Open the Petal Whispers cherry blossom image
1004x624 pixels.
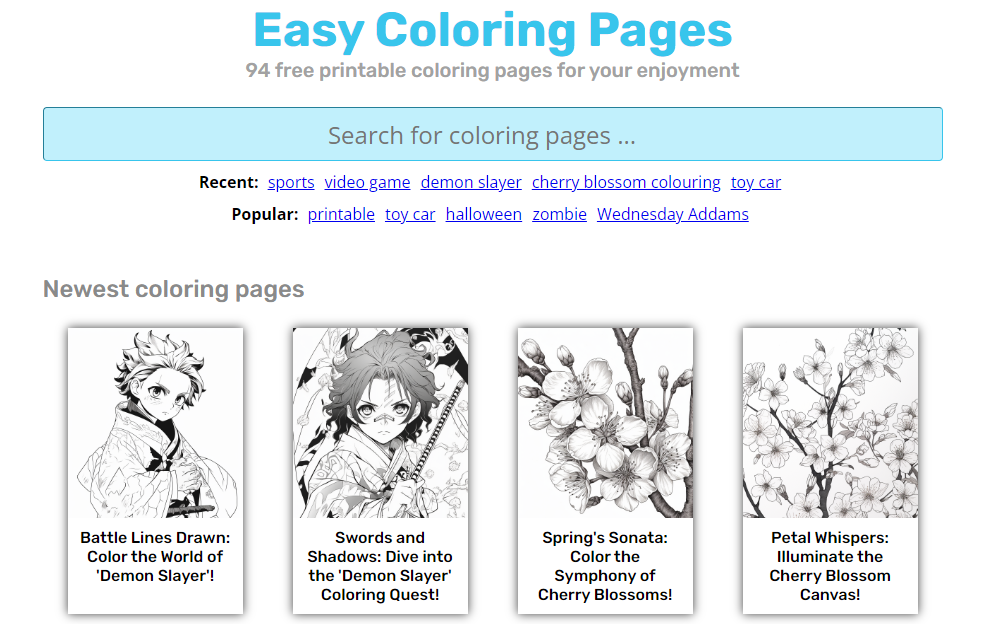click(830, 422)
